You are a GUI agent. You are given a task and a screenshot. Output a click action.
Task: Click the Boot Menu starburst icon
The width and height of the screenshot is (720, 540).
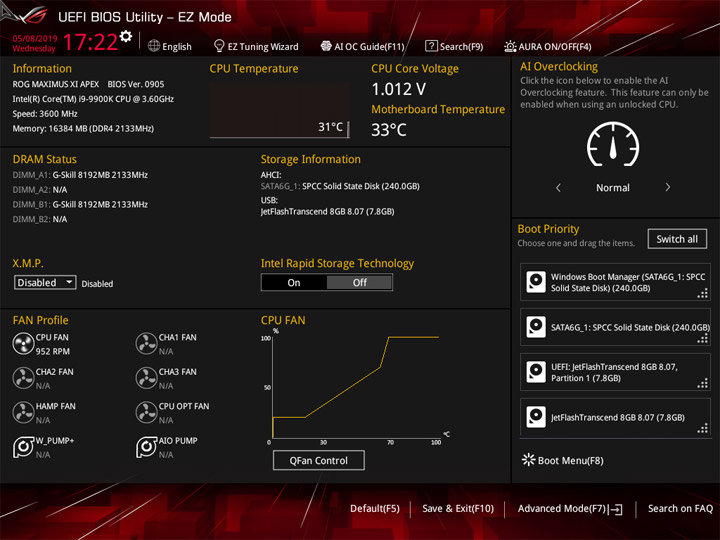tap(529, 460)
